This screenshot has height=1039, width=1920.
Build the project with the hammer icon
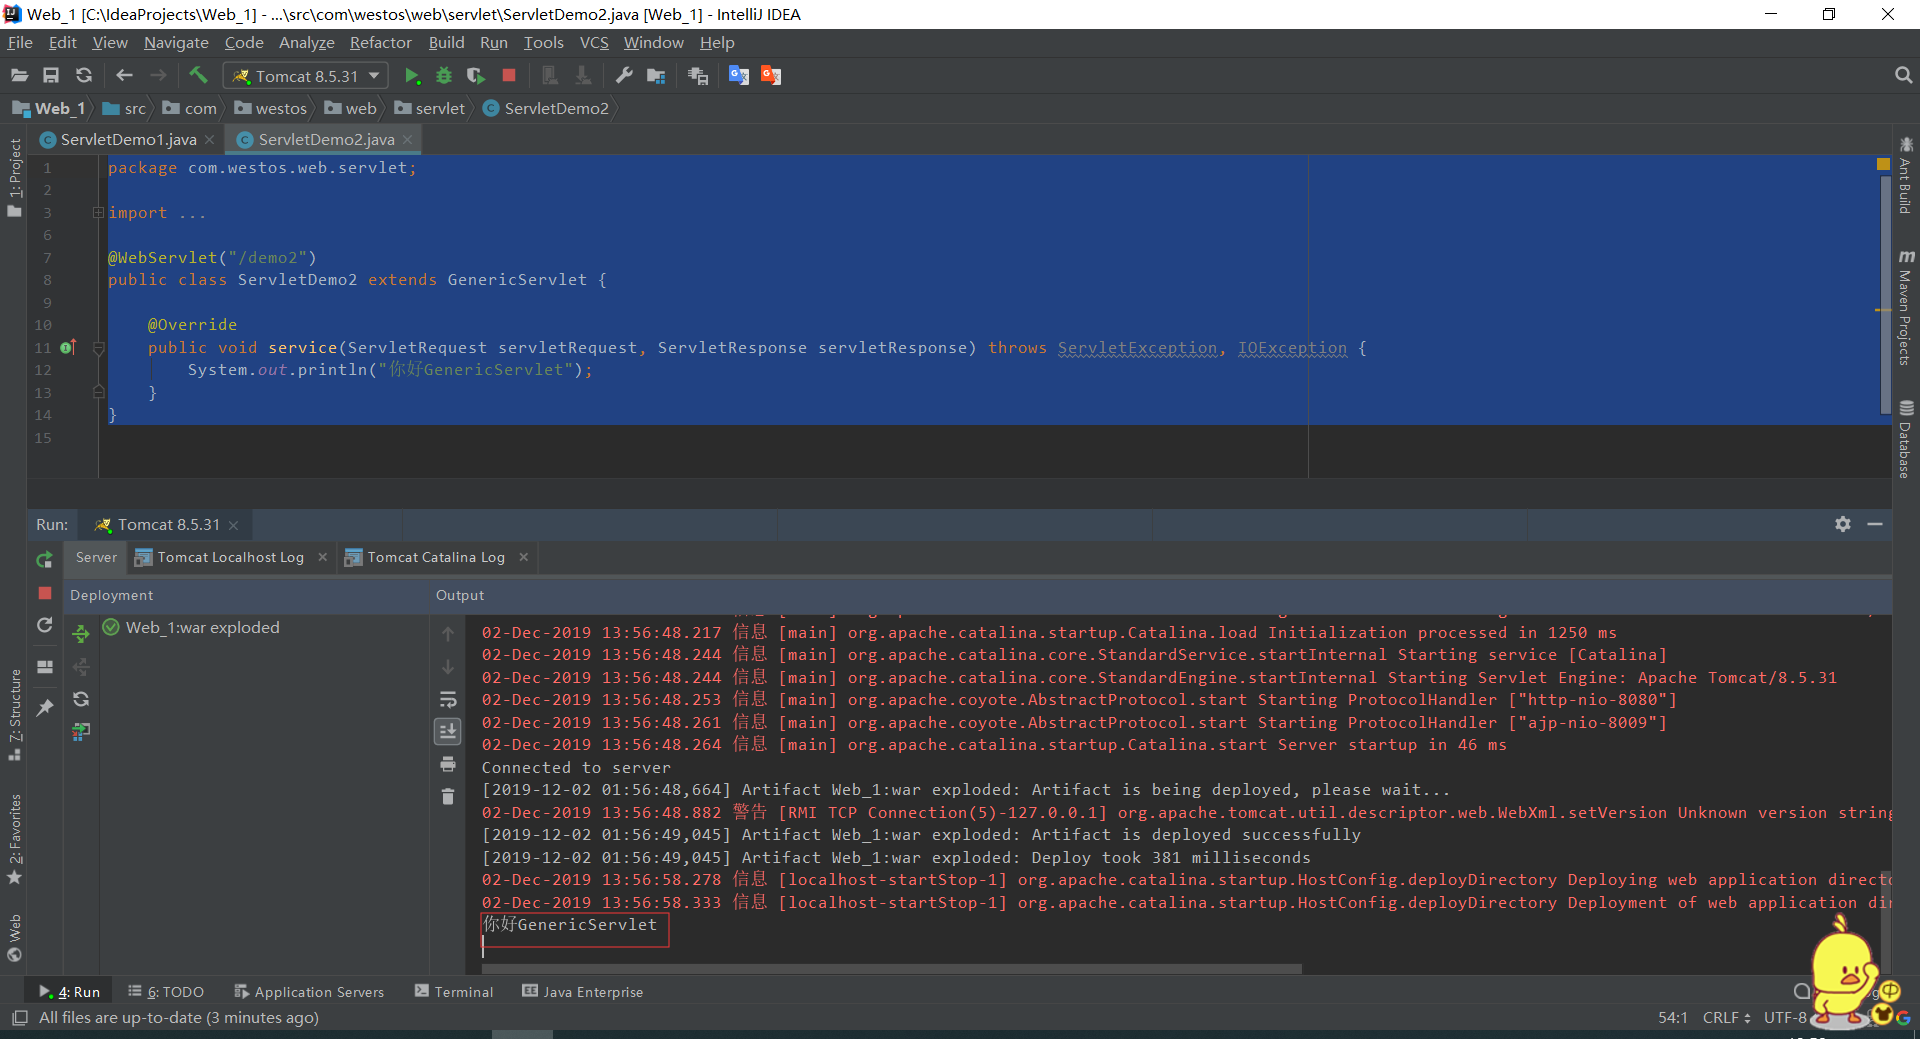[198, 75]
